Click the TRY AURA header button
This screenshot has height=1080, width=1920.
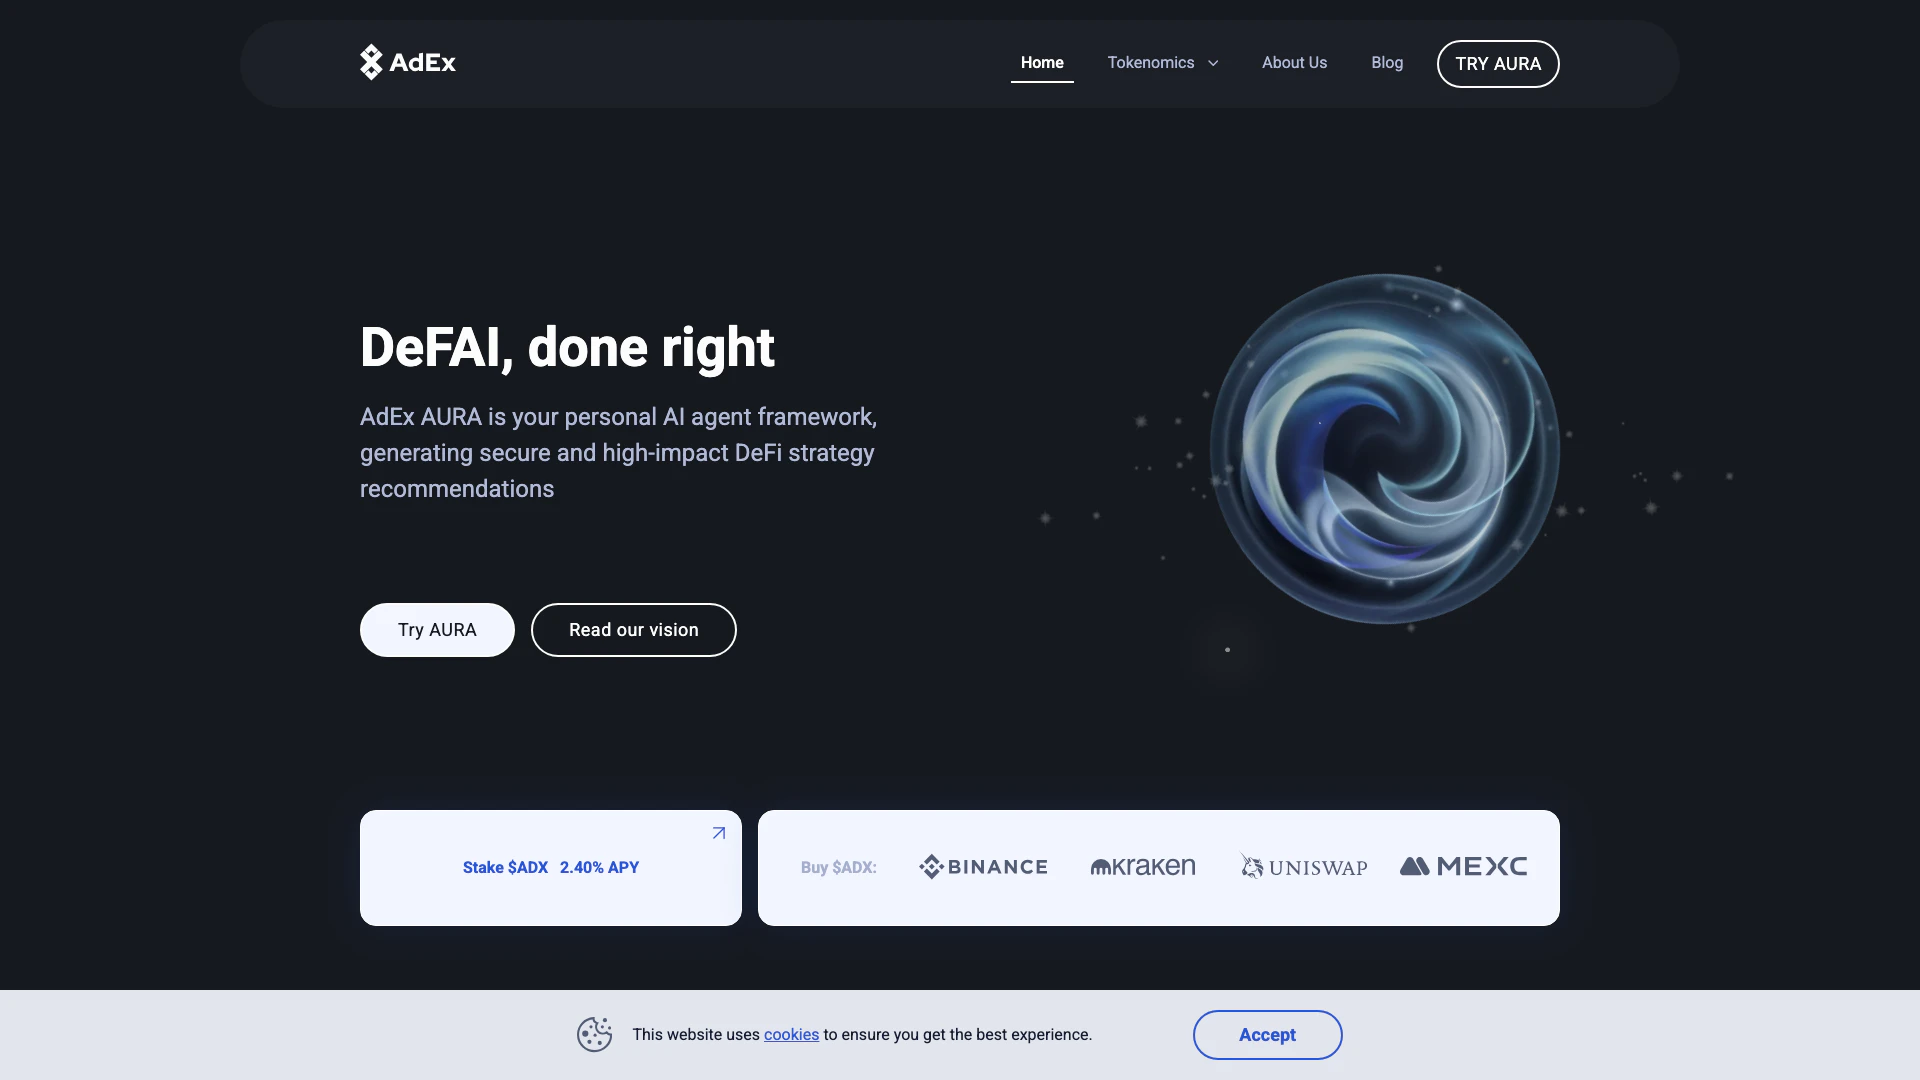tap(1498, 64)
